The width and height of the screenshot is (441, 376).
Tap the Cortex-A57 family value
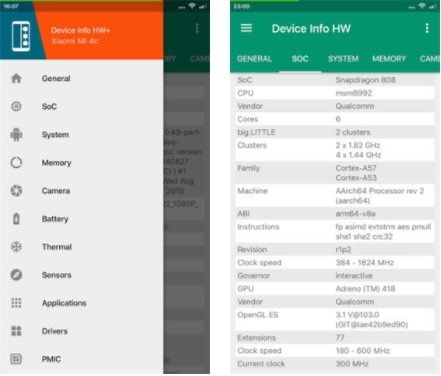point(356,168)
